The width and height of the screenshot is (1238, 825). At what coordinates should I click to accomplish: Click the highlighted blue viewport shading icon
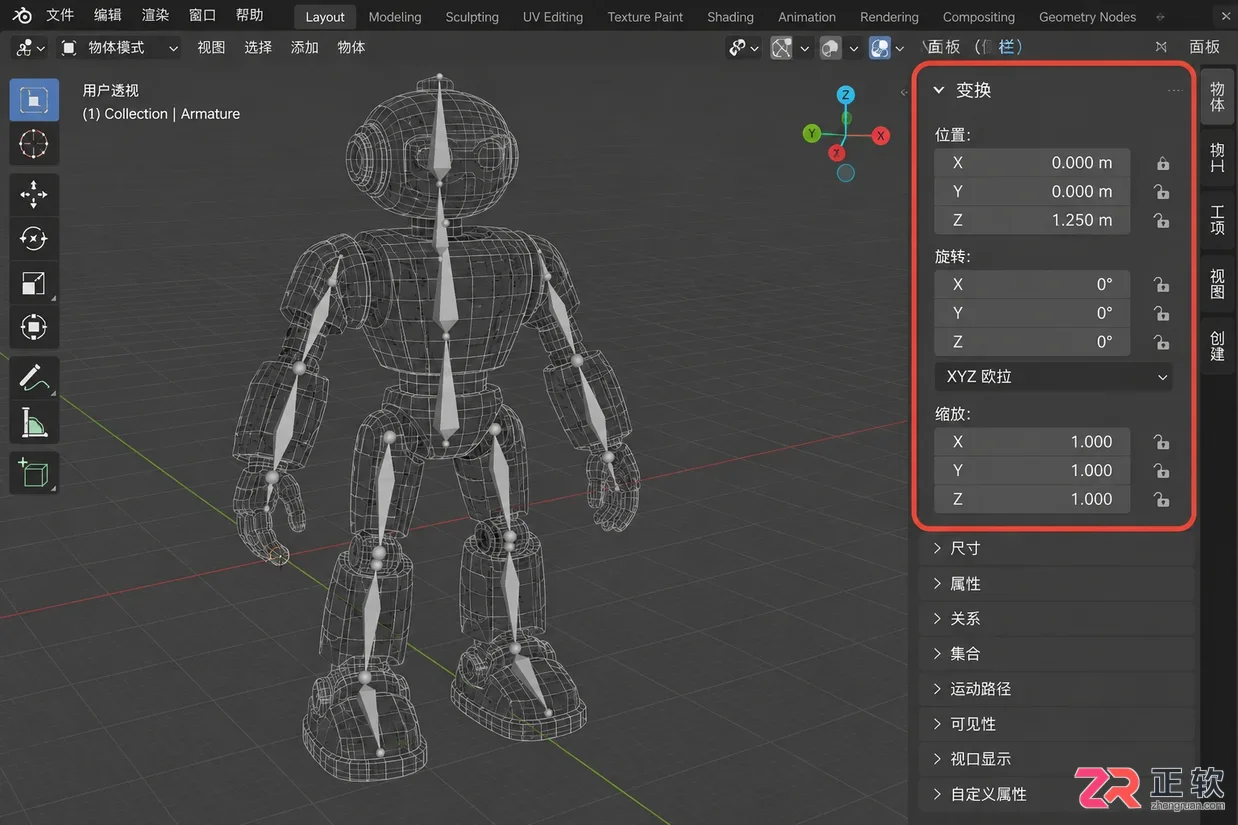tap(880, 47)
